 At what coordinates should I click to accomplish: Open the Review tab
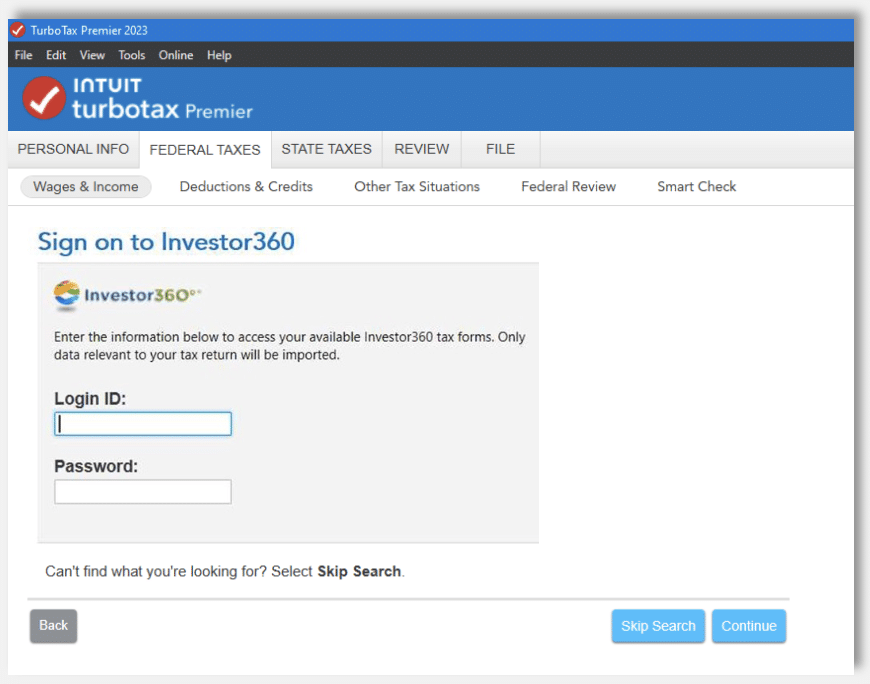click(421, 148)
